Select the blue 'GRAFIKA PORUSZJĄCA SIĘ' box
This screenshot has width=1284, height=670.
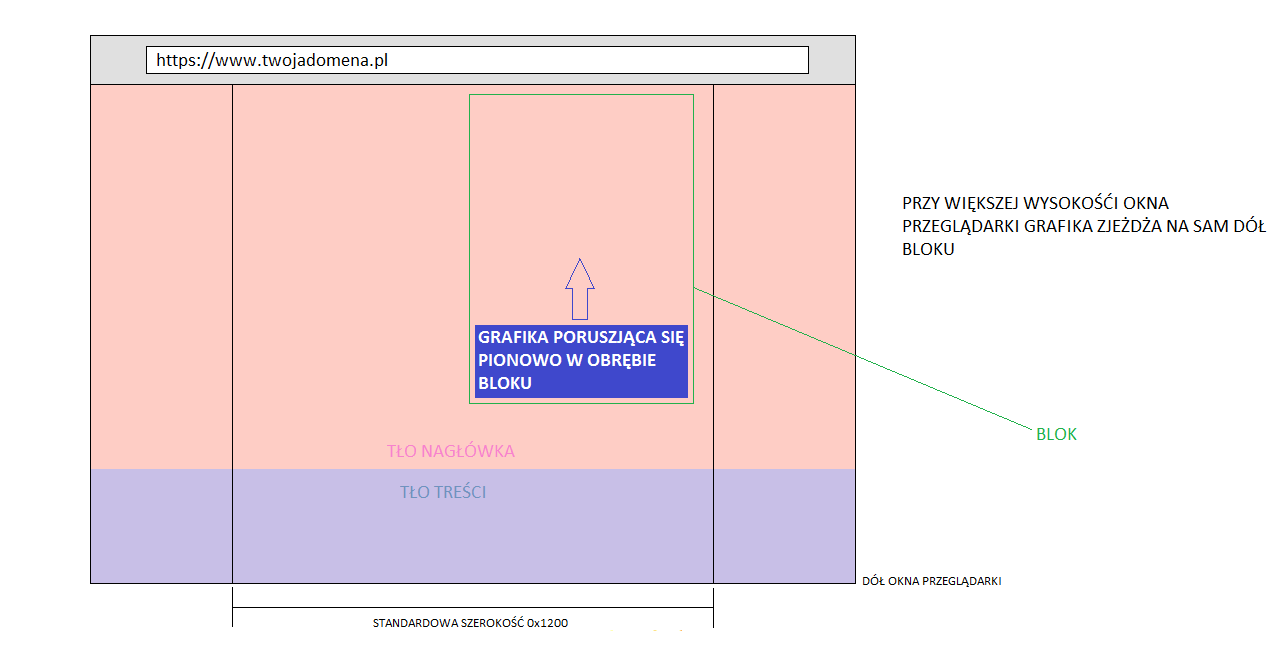581,360
